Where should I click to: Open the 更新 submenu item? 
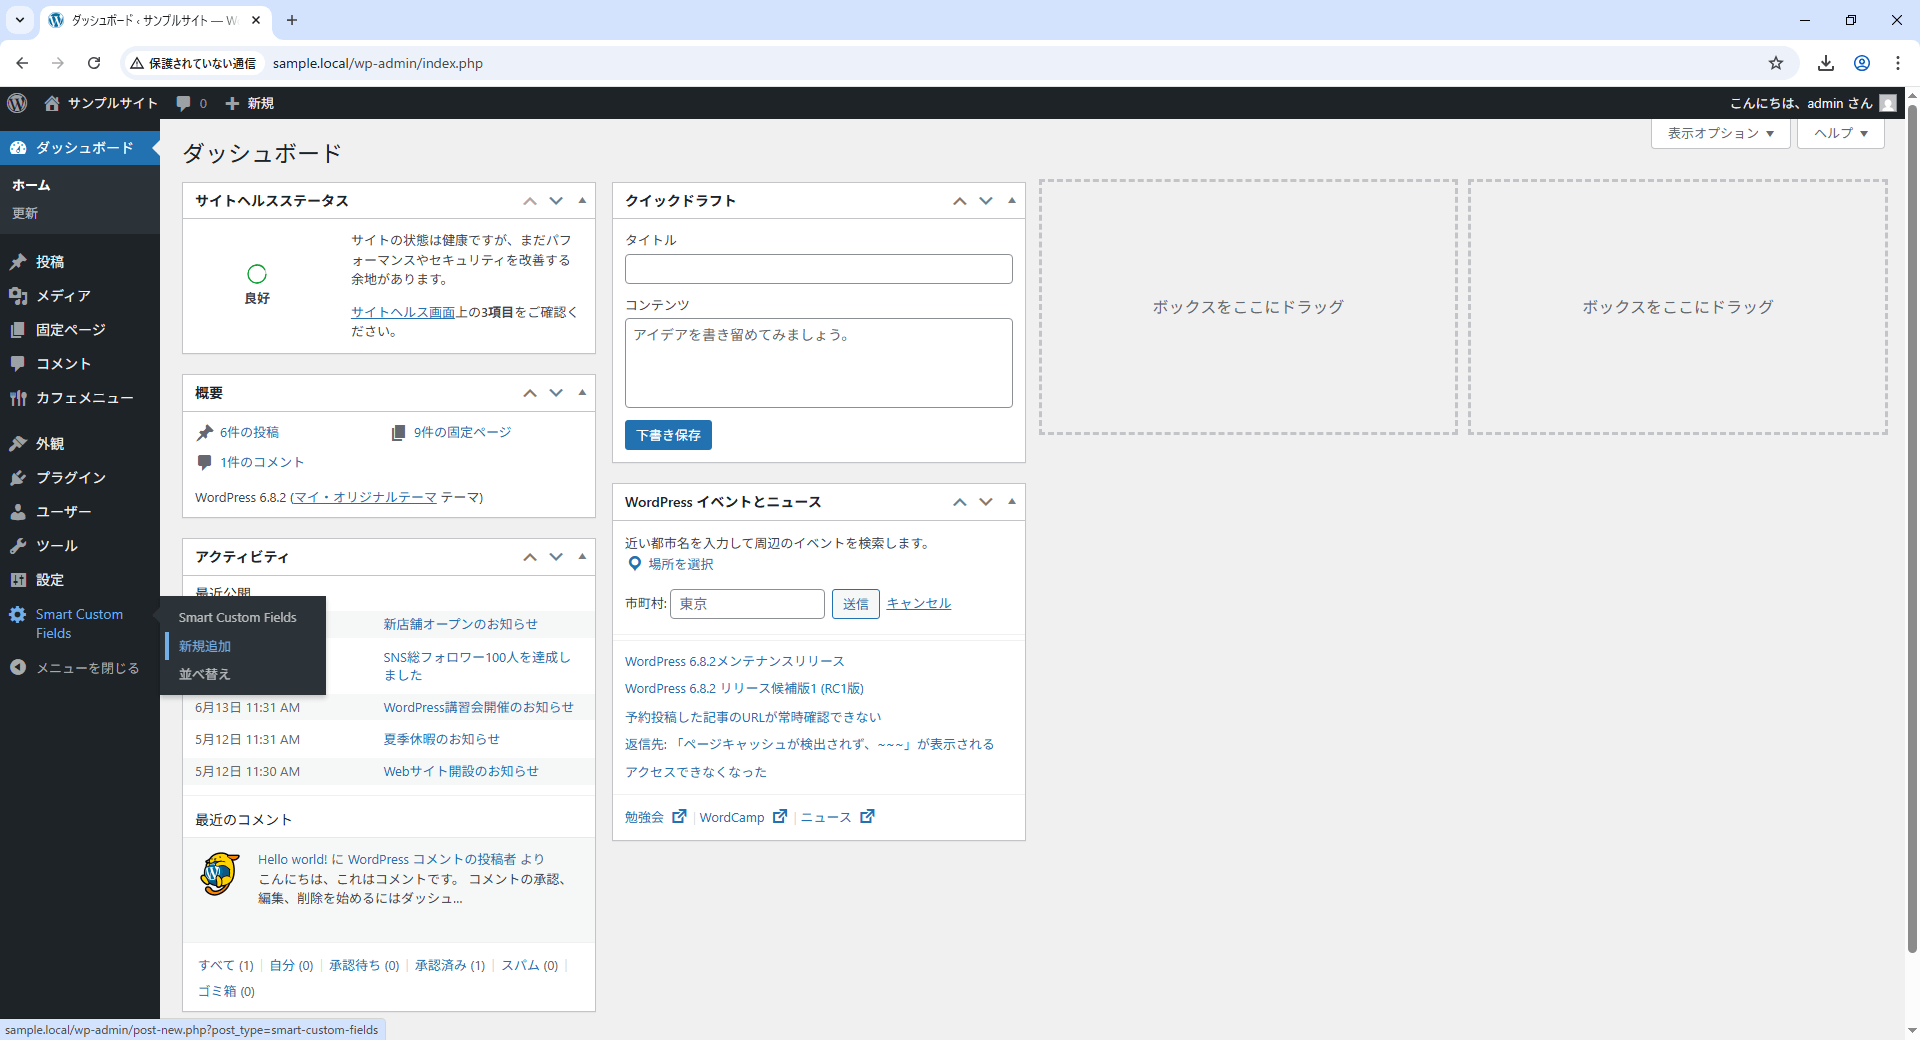point(25,213)
